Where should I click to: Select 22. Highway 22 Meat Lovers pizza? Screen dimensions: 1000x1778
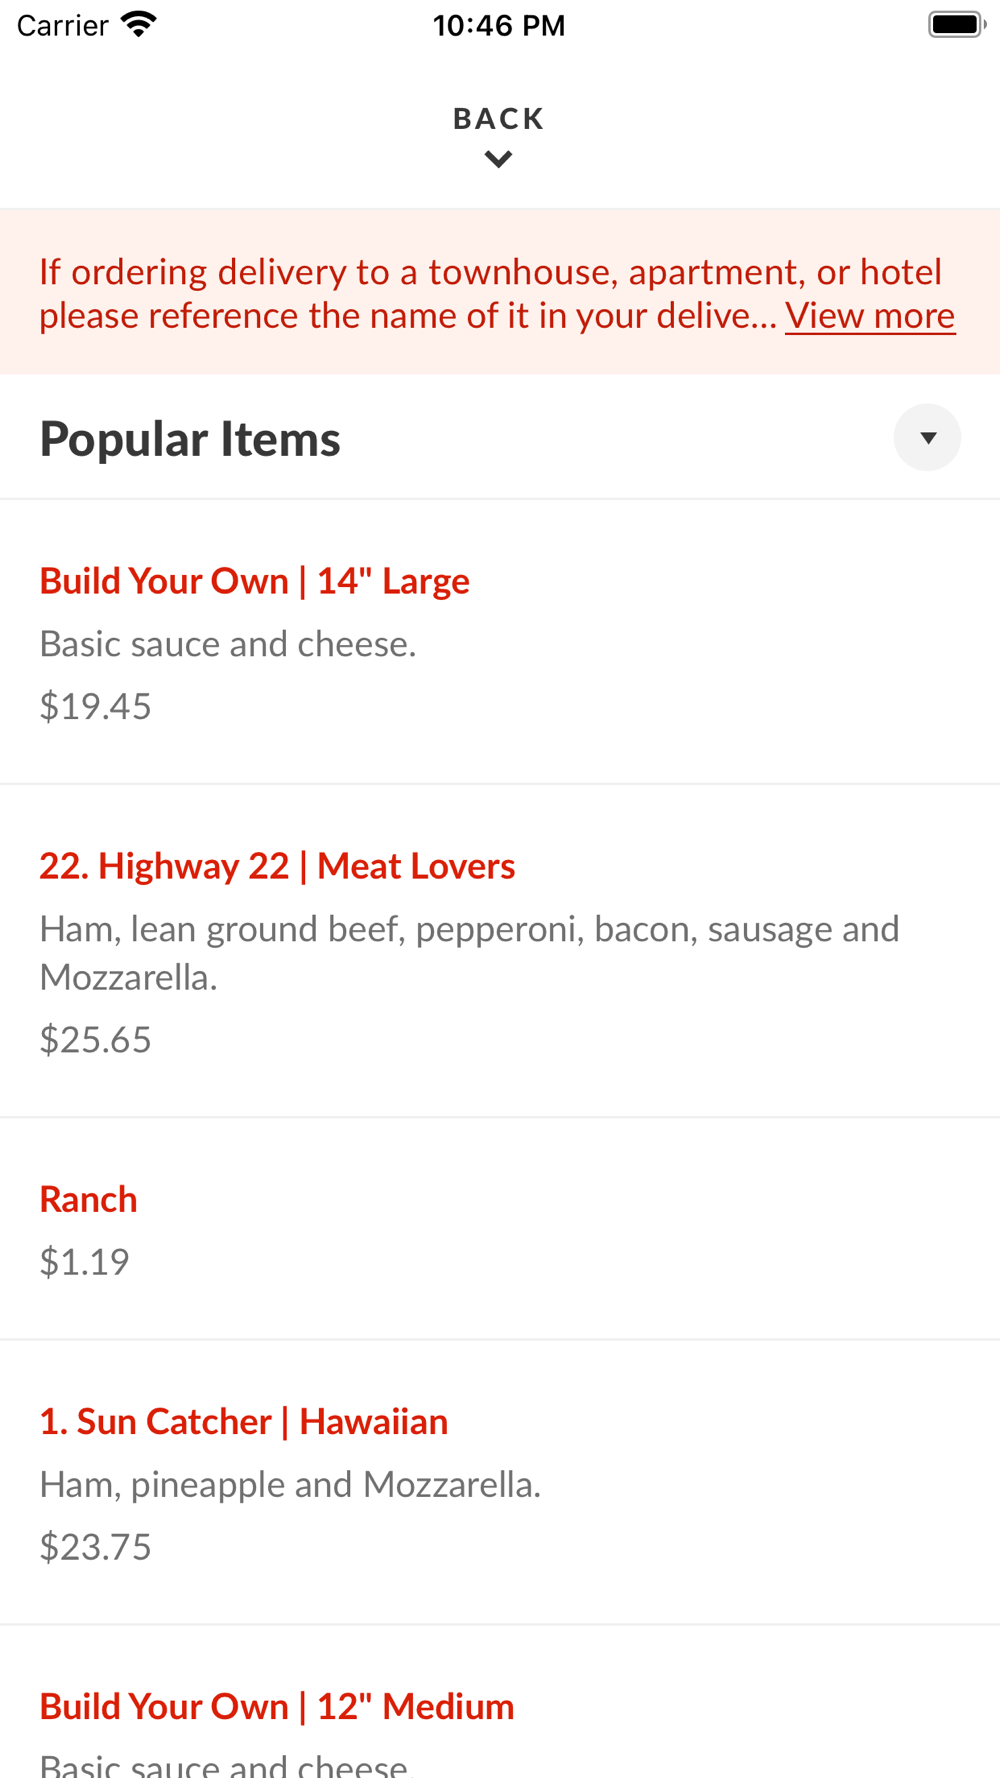click(x=277, y=866)
